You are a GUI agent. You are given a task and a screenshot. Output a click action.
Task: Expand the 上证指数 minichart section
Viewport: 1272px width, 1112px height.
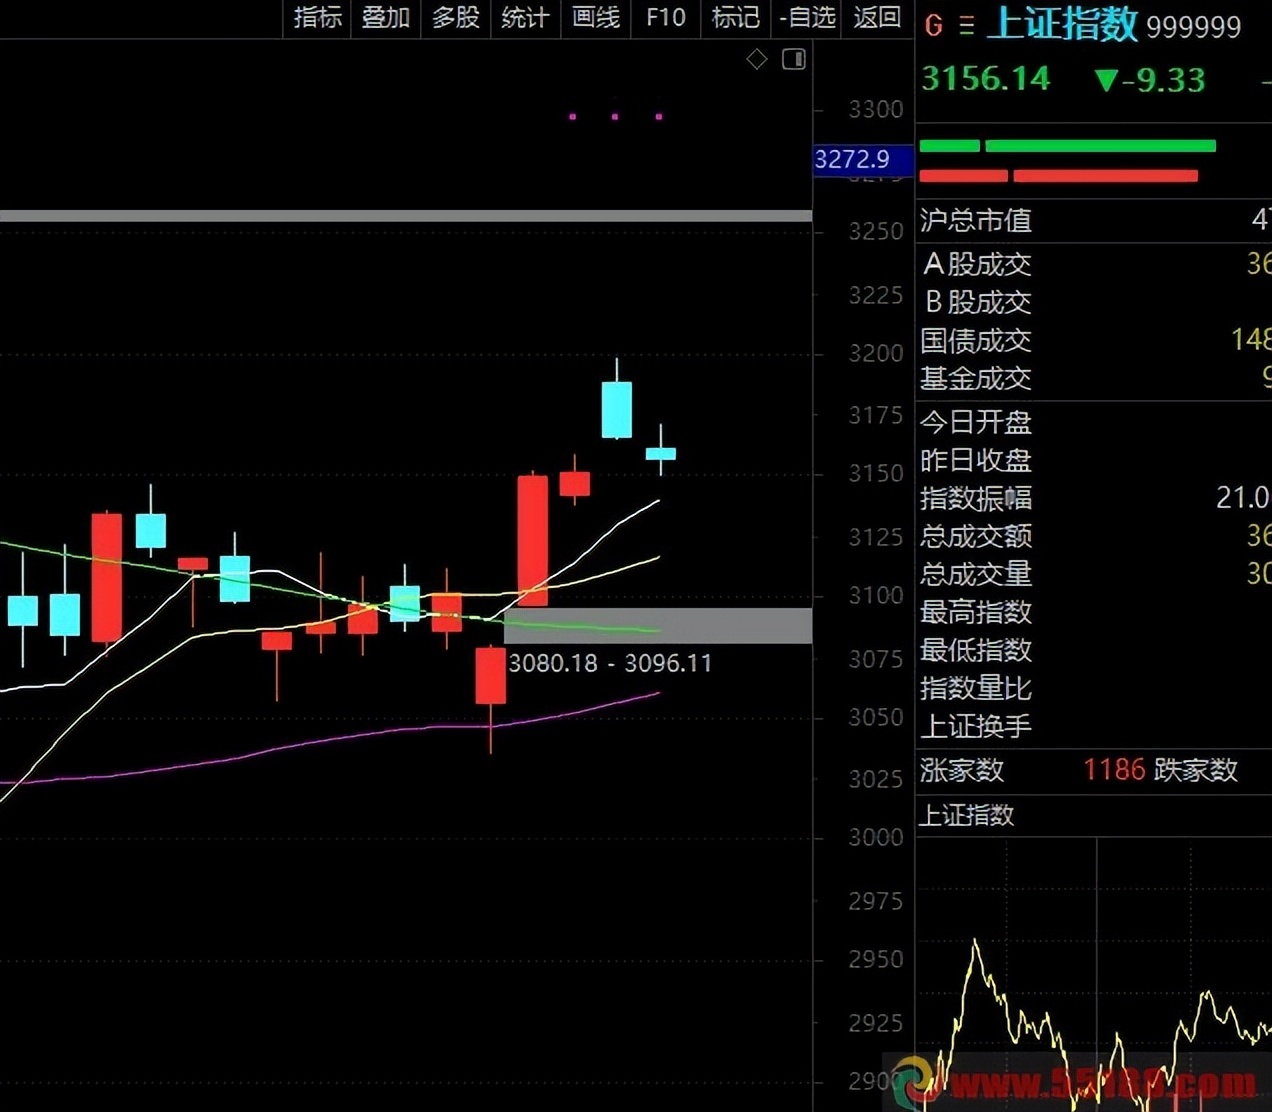pos(967,815)
